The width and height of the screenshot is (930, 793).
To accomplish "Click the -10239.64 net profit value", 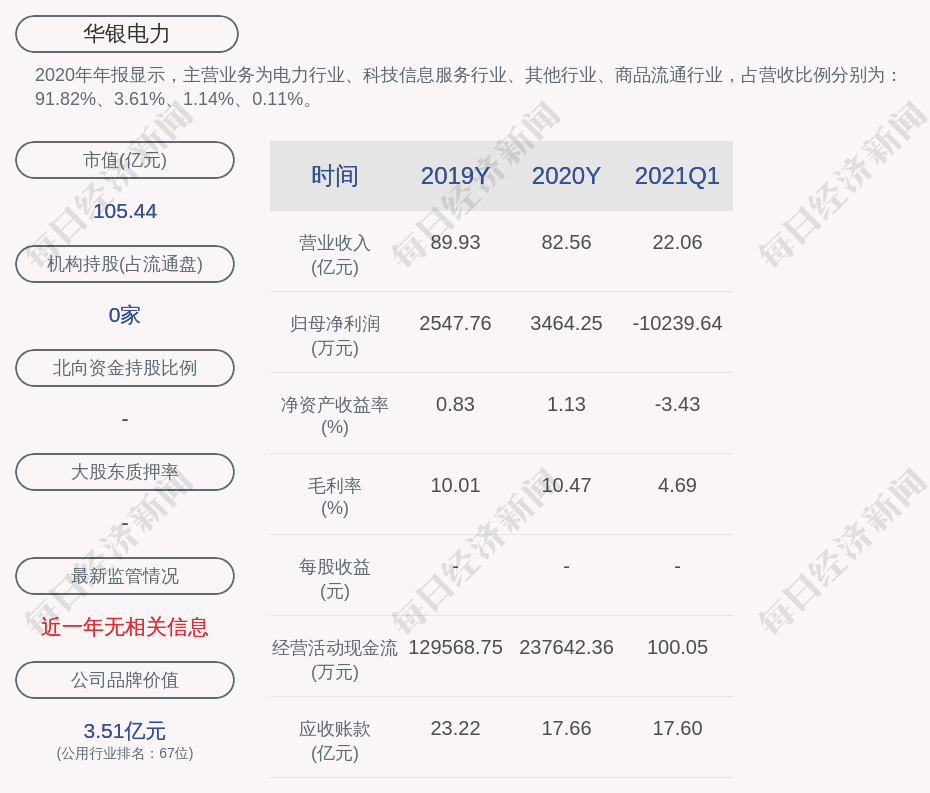I will coord(677,324).
